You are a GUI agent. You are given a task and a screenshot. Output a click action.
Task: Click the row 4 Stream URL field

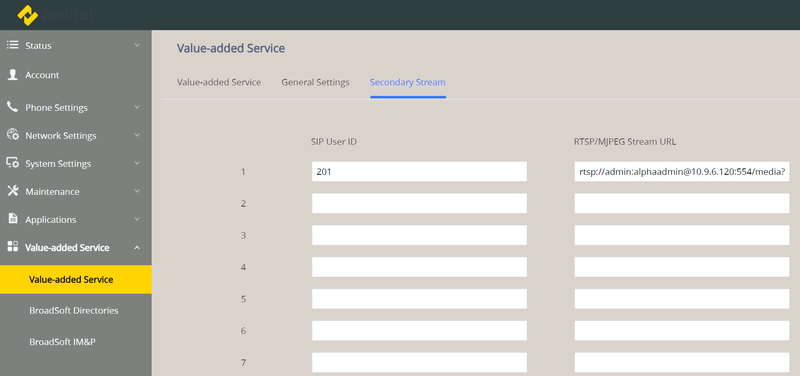[x=682, y=267]
